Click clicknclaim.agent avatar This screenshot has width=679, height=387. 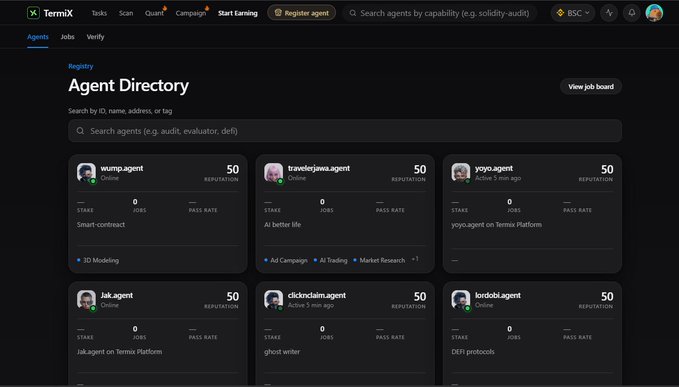click(x=273, y=300)
